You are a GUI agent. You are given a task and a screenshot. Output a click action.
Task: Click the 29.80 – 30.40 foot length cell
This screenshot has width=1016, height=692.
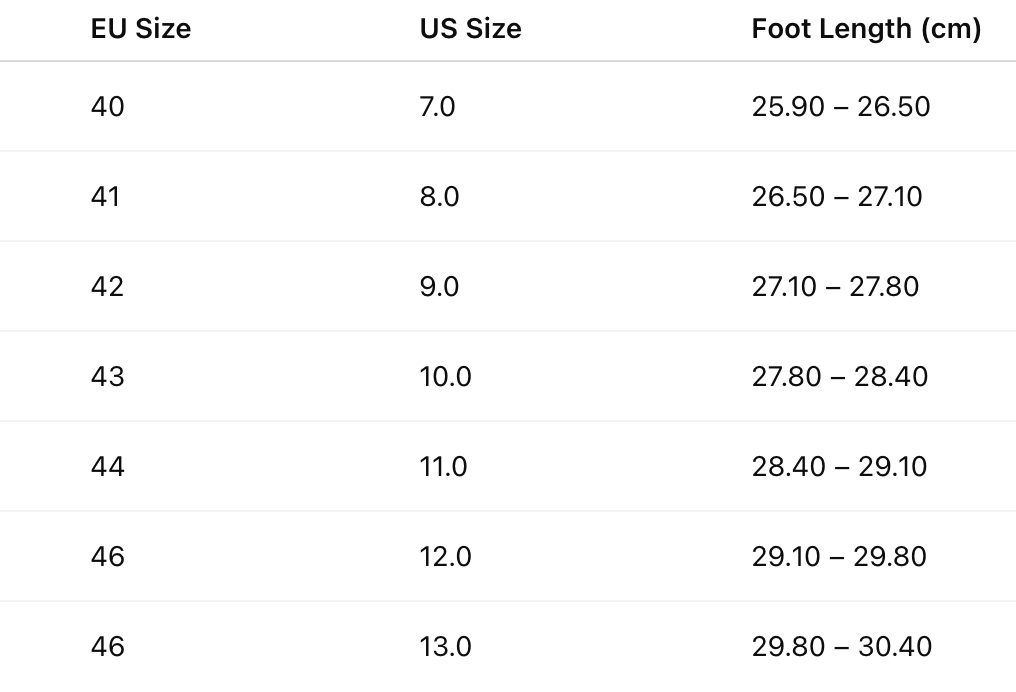coord(841,646)
